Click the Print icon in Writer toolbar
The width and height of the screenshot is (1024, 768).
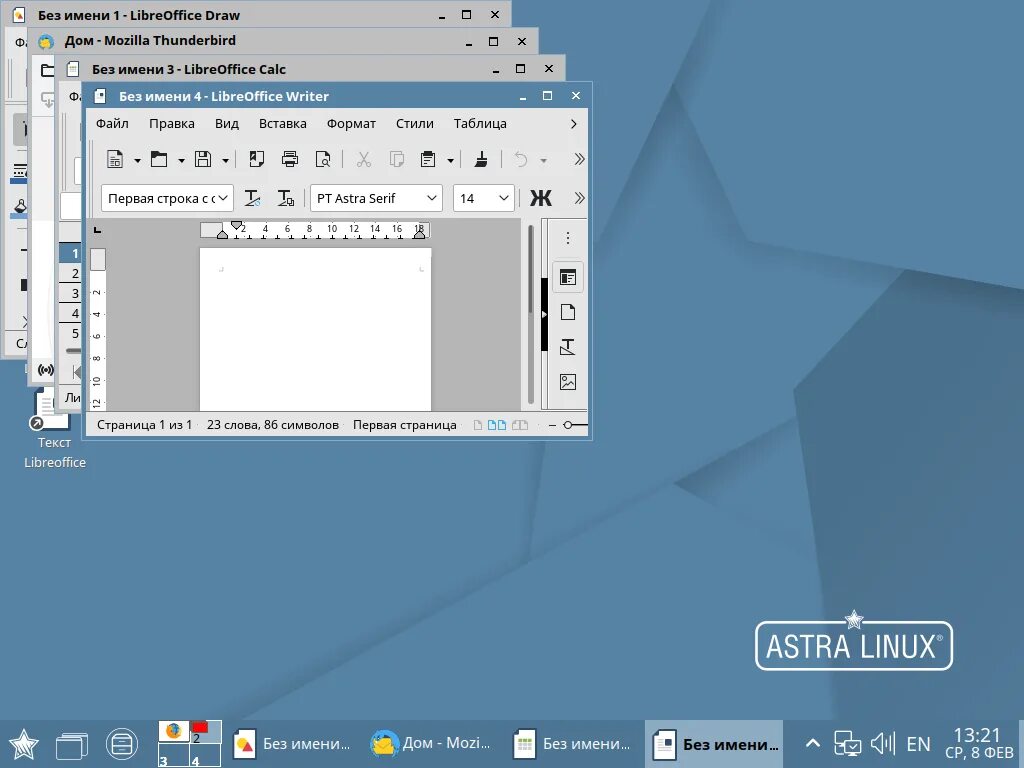tap(289, 159)
